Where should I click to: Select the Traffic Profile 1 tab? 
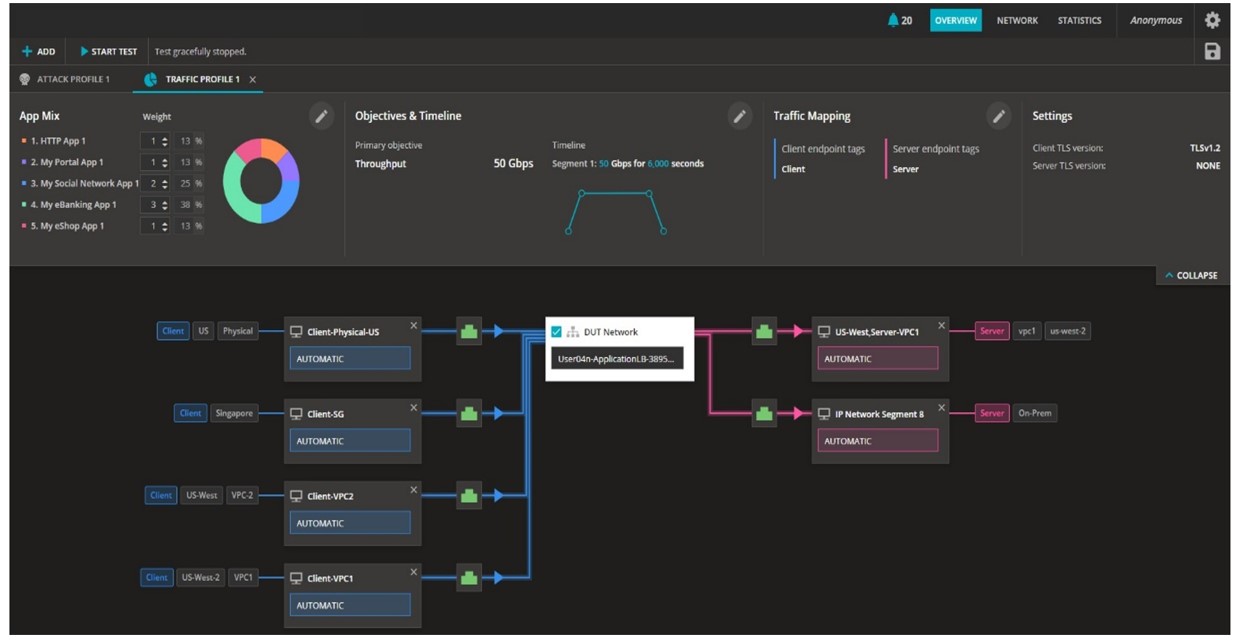(198, 79)
